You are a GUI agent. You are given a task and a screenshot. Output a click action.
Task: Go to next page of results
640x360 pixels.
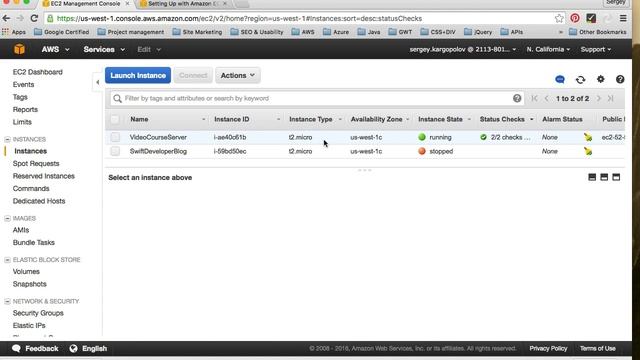coord(599,98)
